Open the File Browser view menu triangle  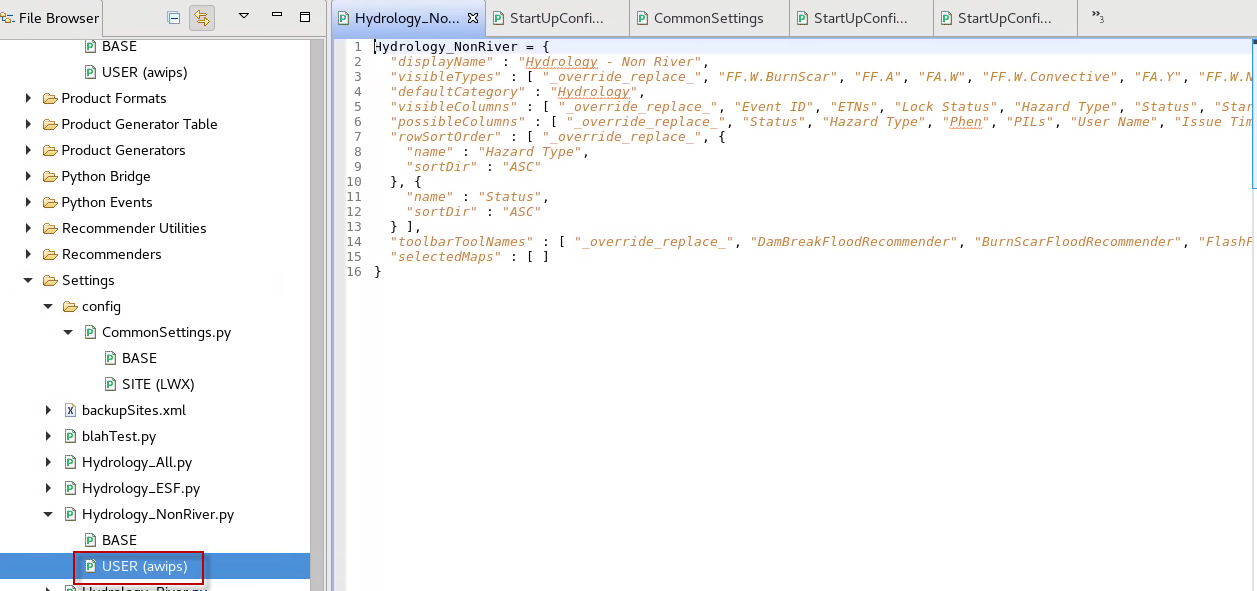[244, 16]
